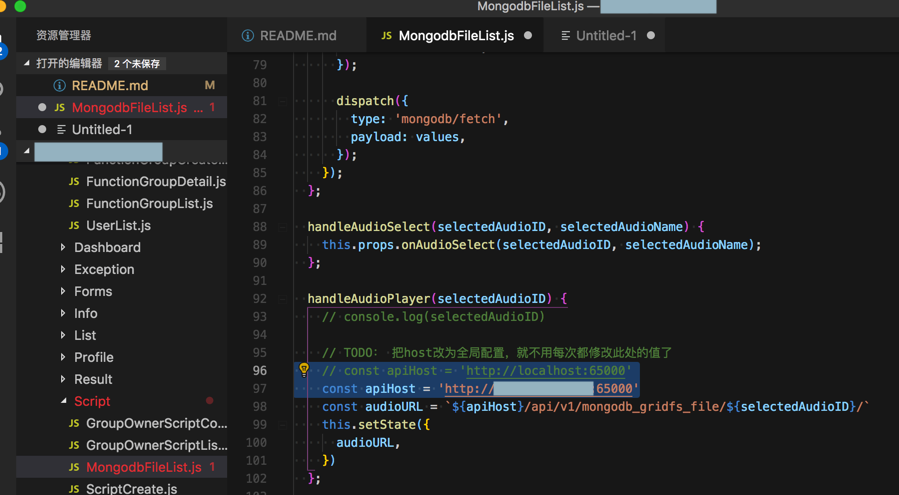Open README.md from the open editors list
Screen dimensions: 899x495
coord(122,85)
